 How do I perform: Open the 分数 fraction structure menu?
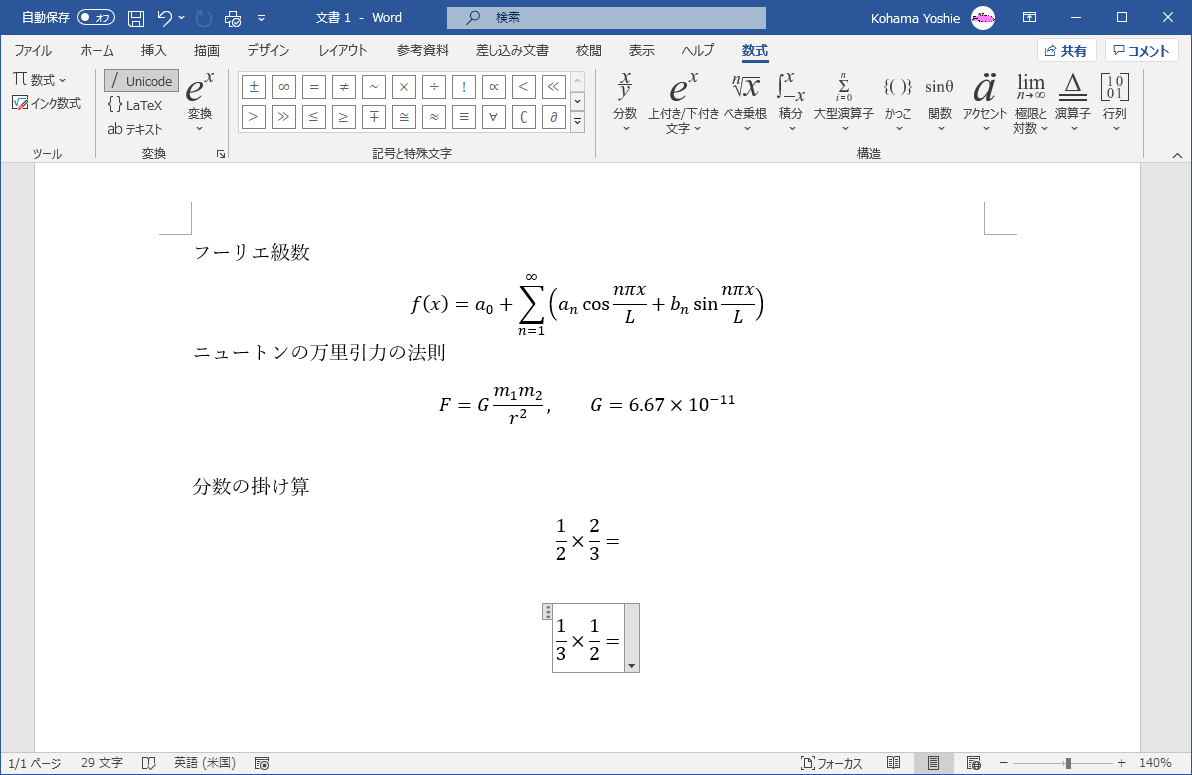point(625,103)
